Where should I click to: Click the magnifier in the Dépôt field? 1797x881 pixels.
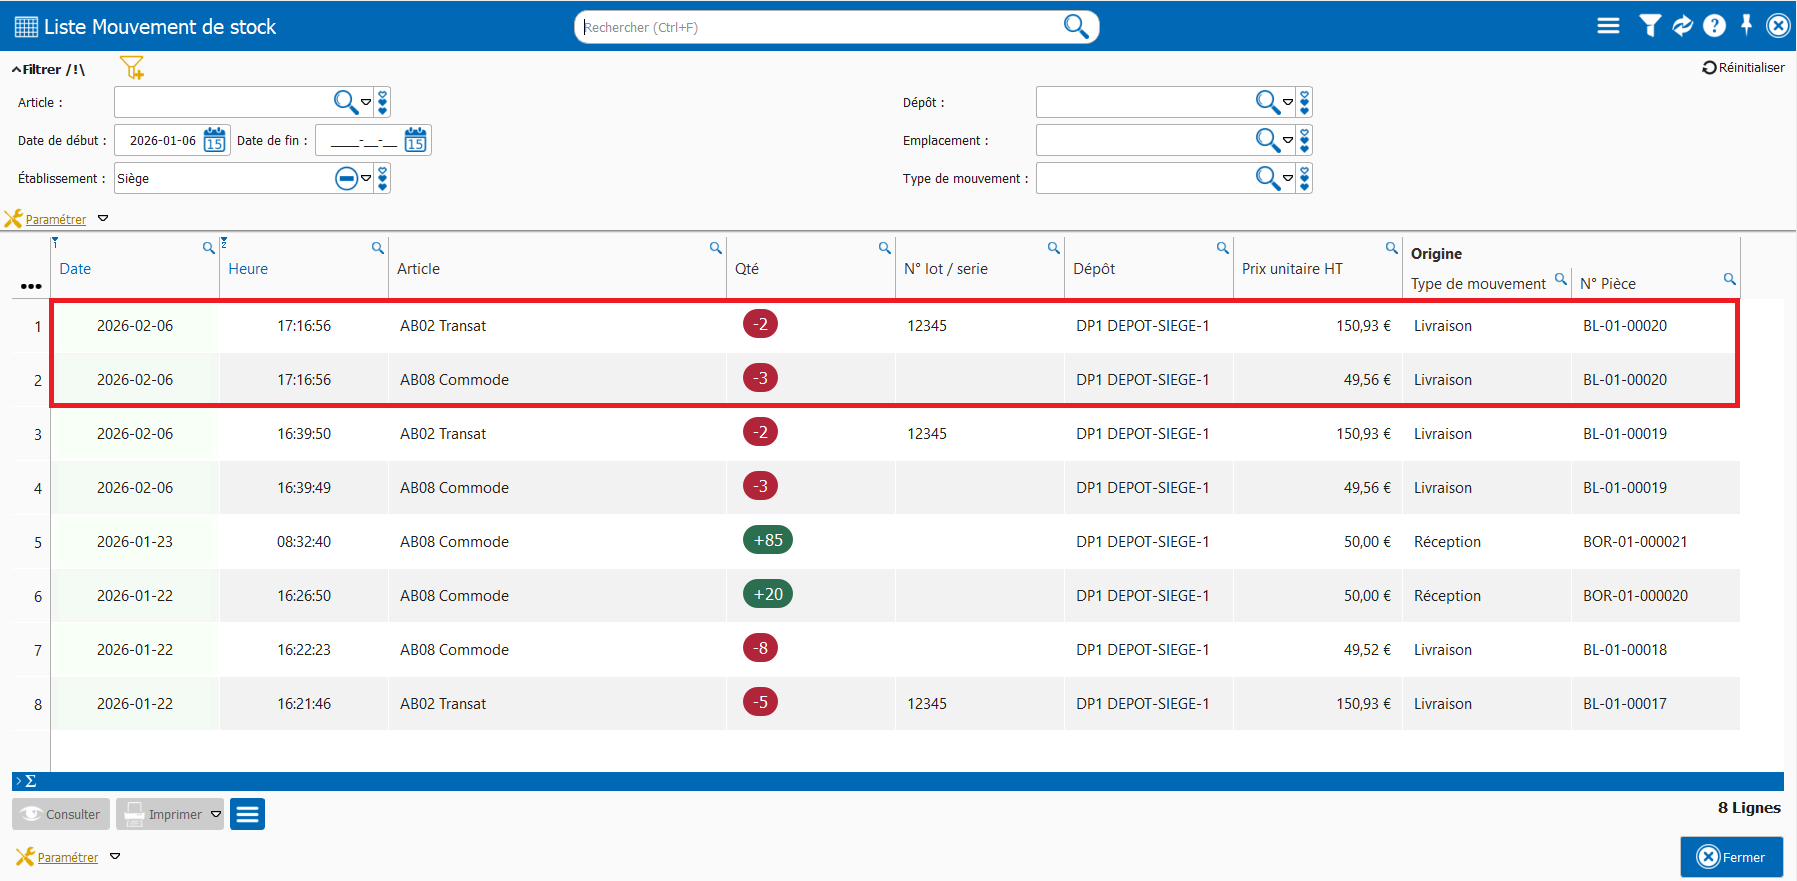coord(1267,102)
